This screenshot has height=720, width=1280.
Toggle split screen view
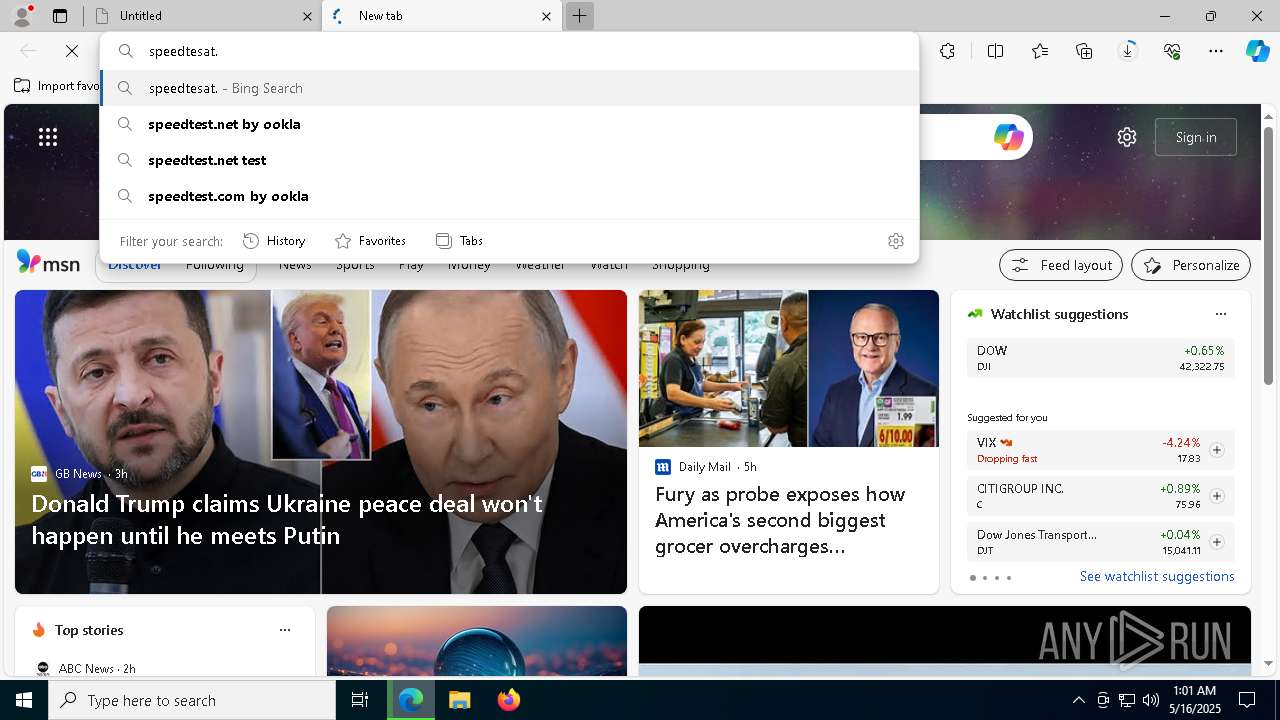coord(995,51)
